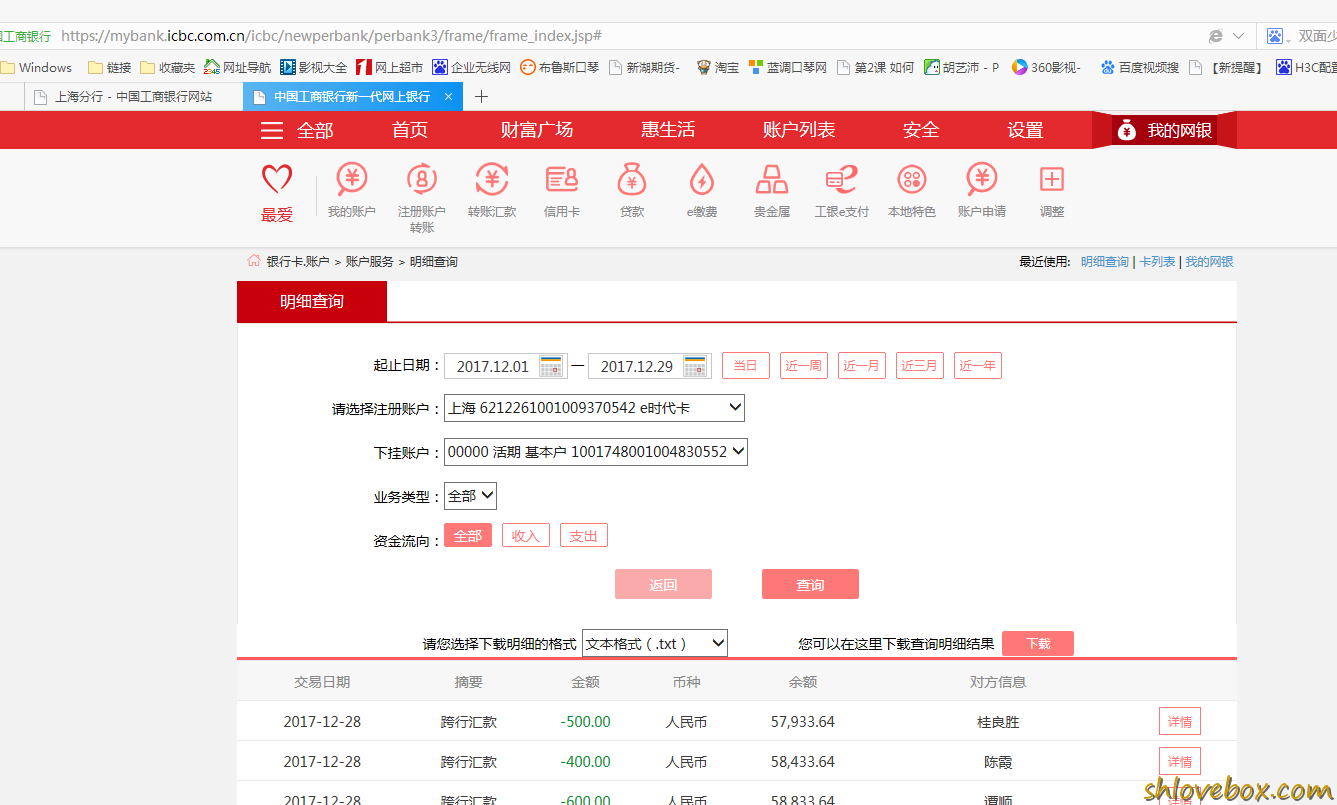Set date range to 近一周
This screenshot has width=1337, height=805.
click(x=804, y=366)
